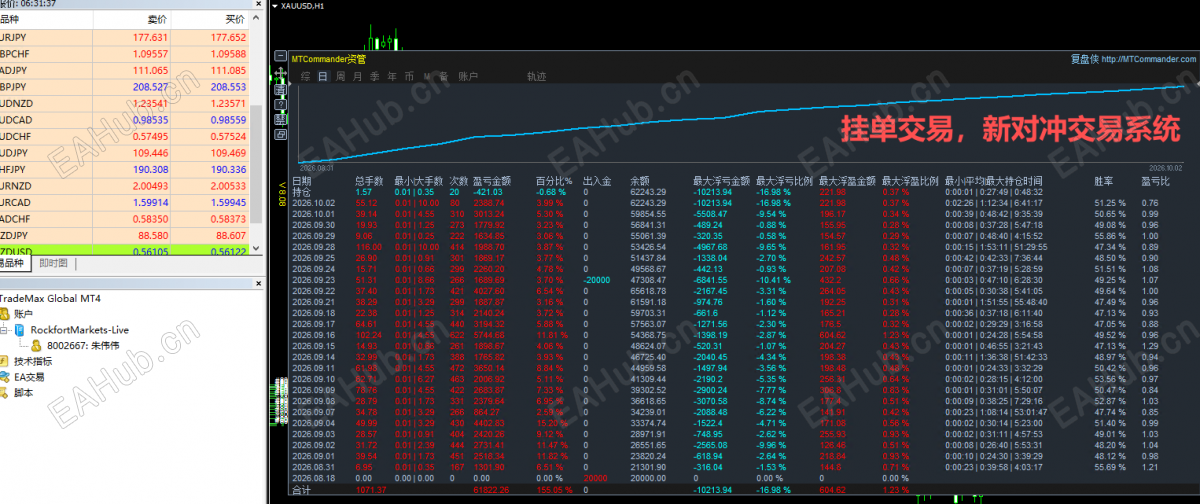This screenshot has width=1200, height=504.
Task: Click the account 8002667 user icon
Action: click(x=35, y=345)
